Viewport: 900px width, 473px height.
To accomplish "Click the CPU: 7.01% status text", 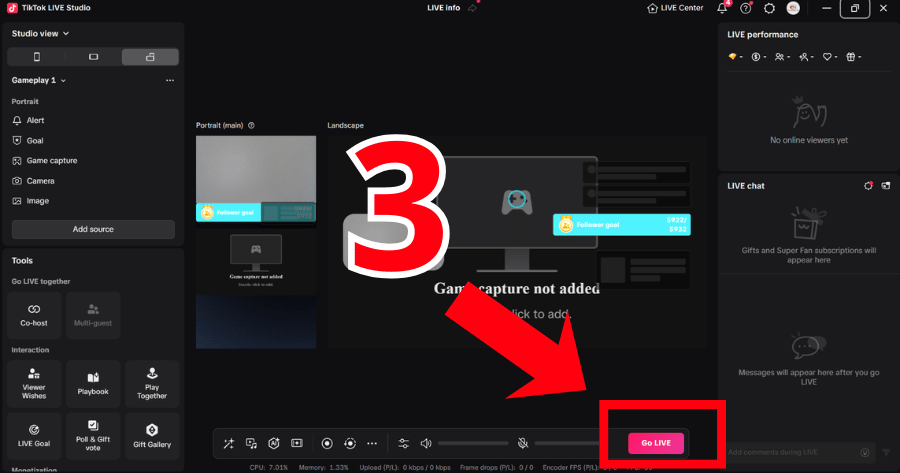I will point(269,467).
